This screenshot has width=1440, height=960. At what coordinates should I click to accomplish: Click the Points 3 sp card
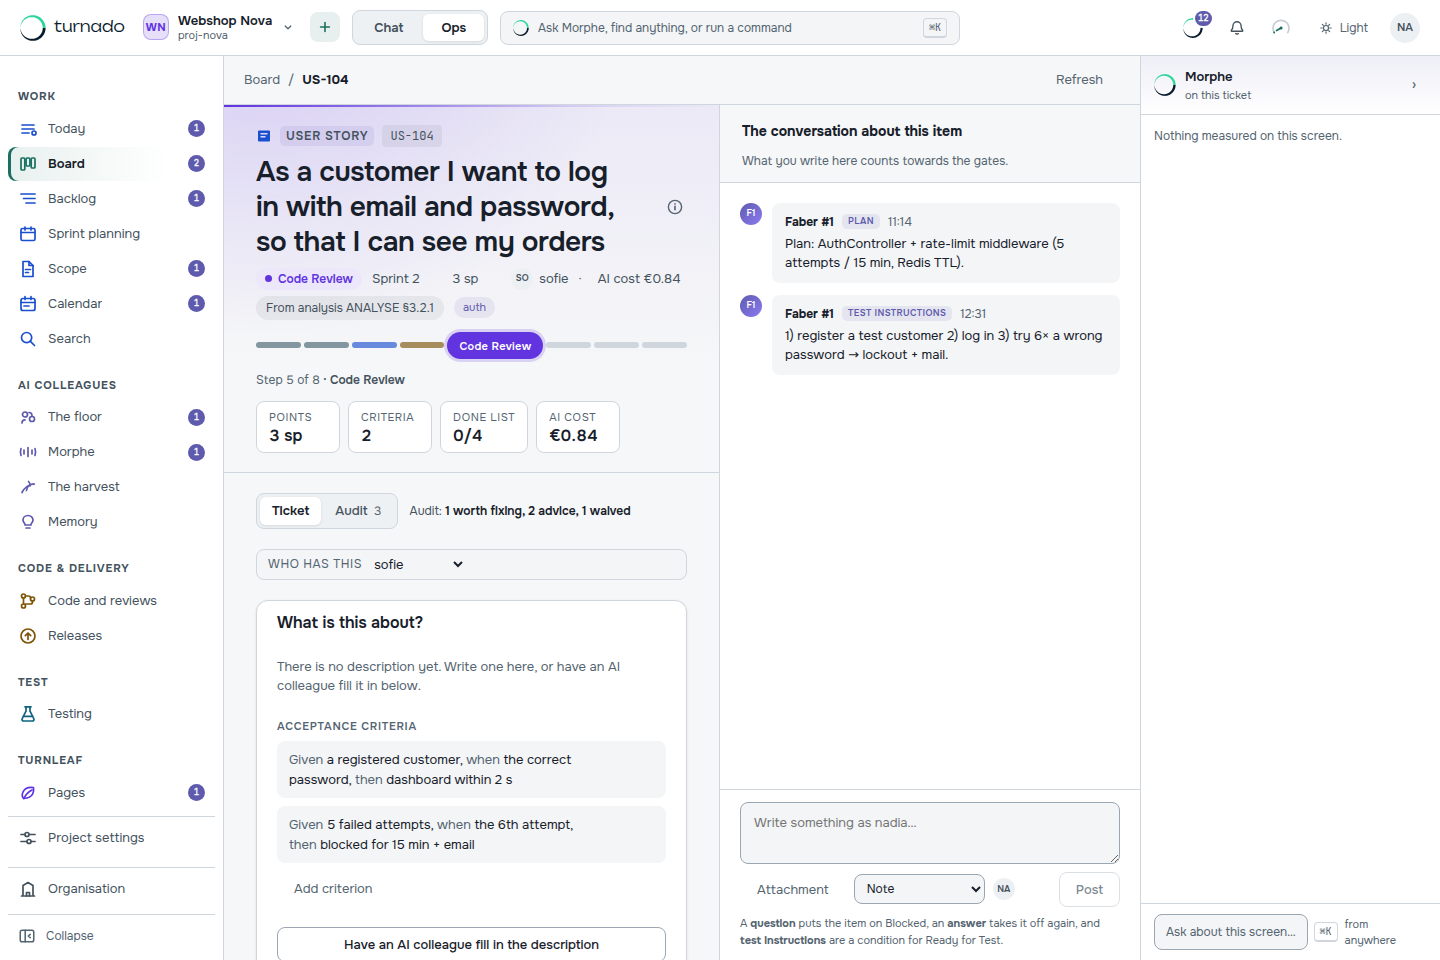tap(298, 427)
